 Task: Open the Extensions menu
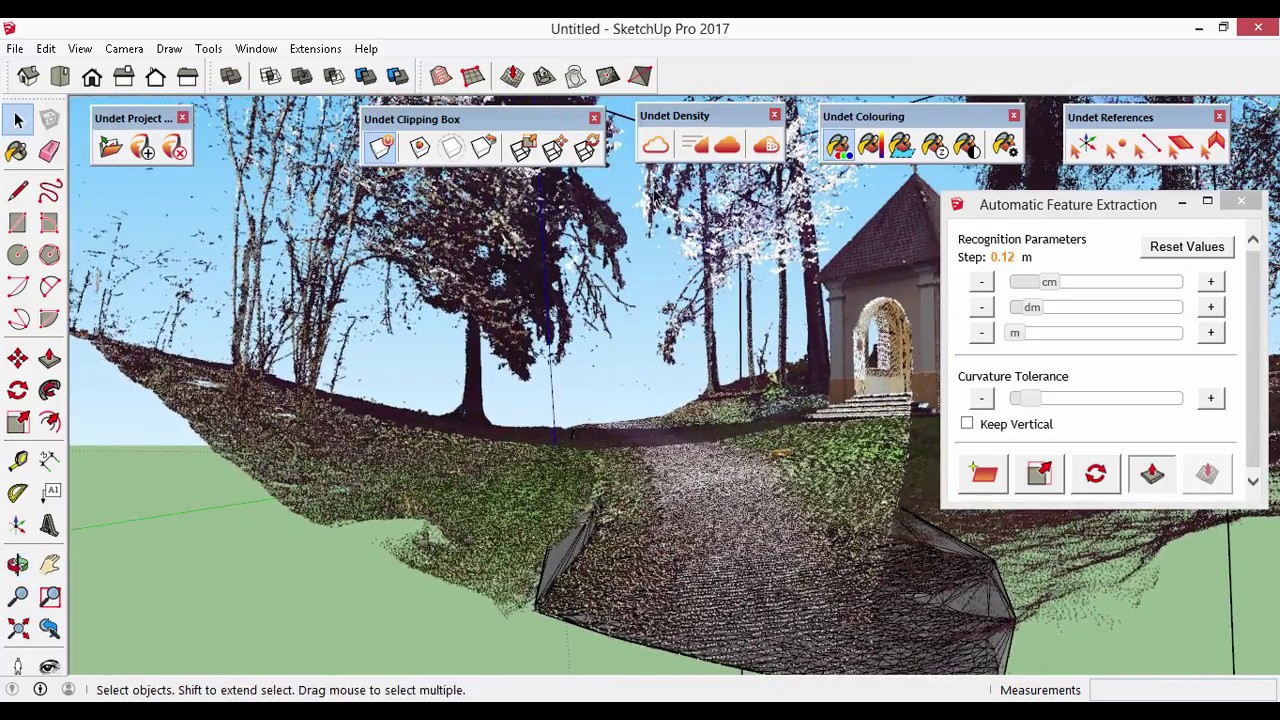click(x=315, y=48)
